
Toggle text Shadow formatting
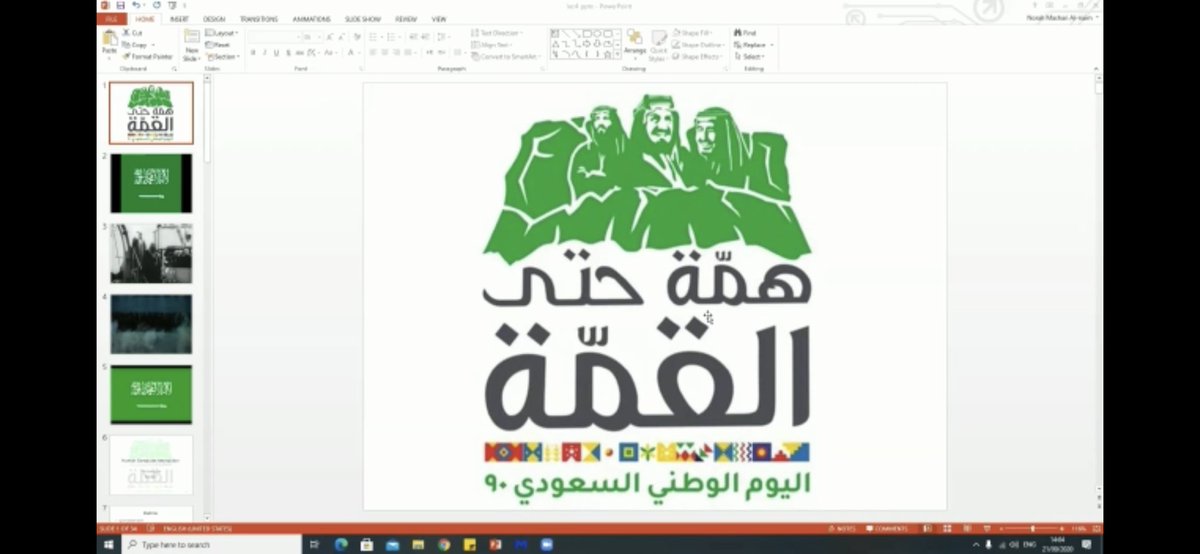pos(288,52)
